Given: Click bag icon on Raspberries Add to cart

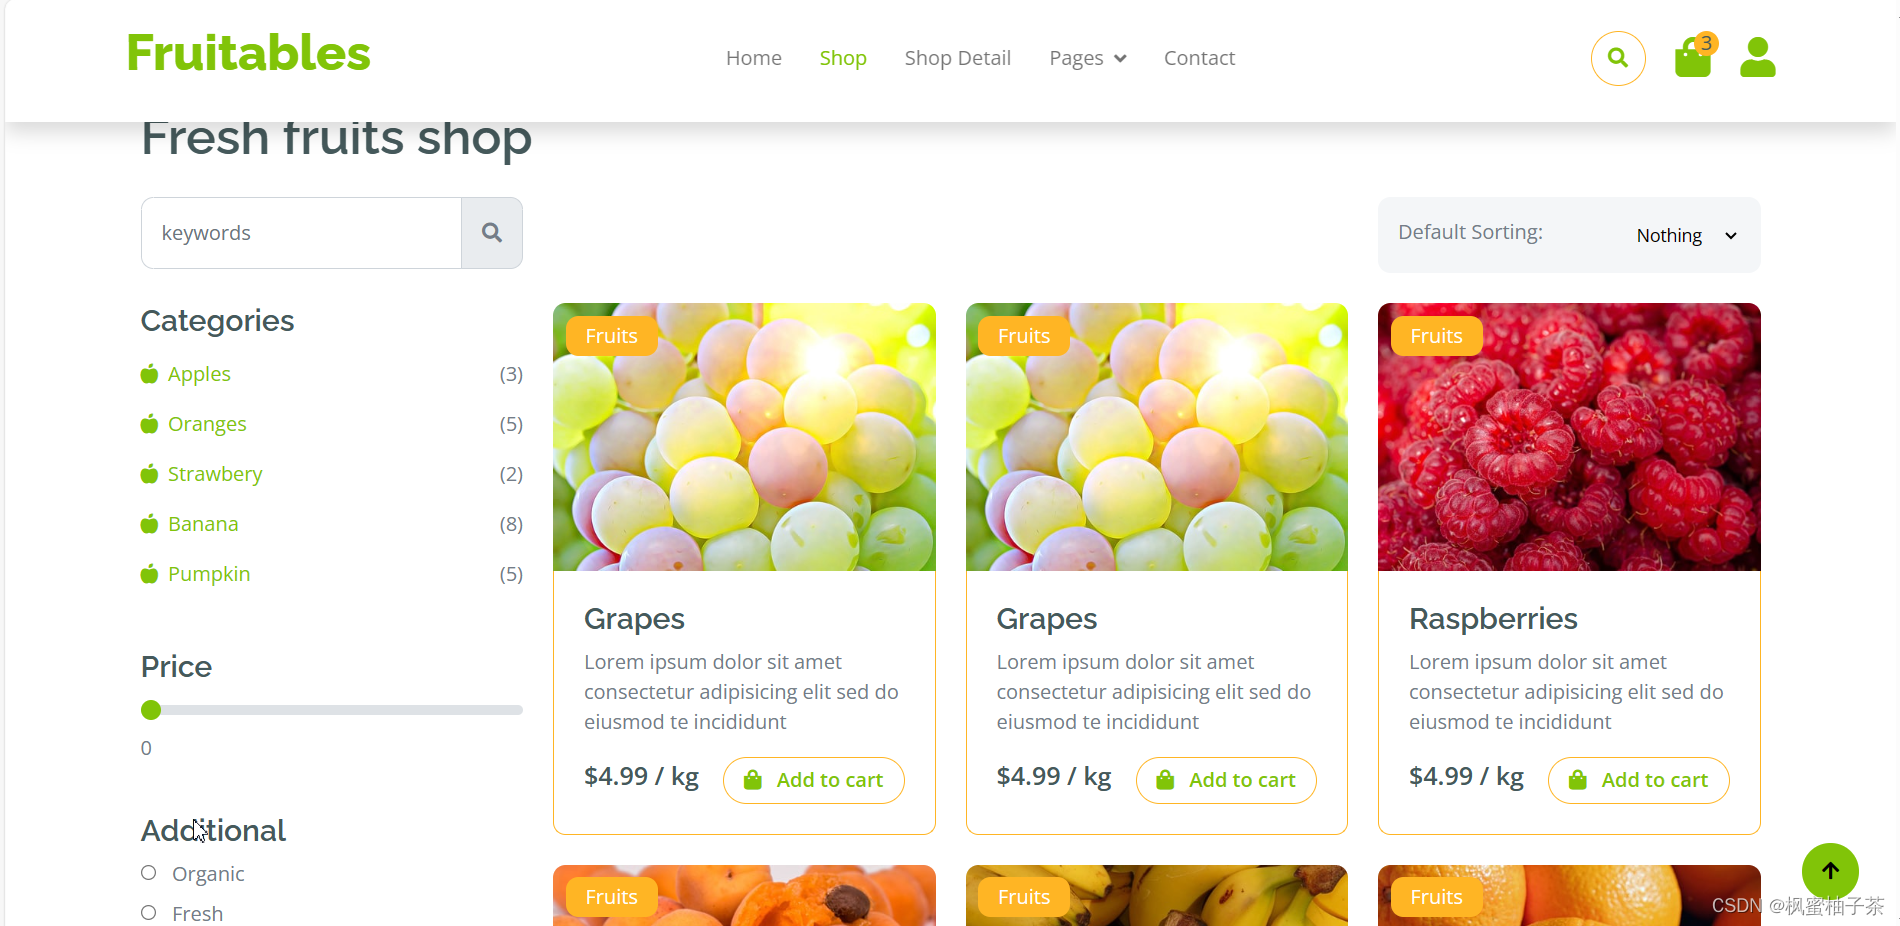Looking at the screenshot, I should click(1577, 780).
